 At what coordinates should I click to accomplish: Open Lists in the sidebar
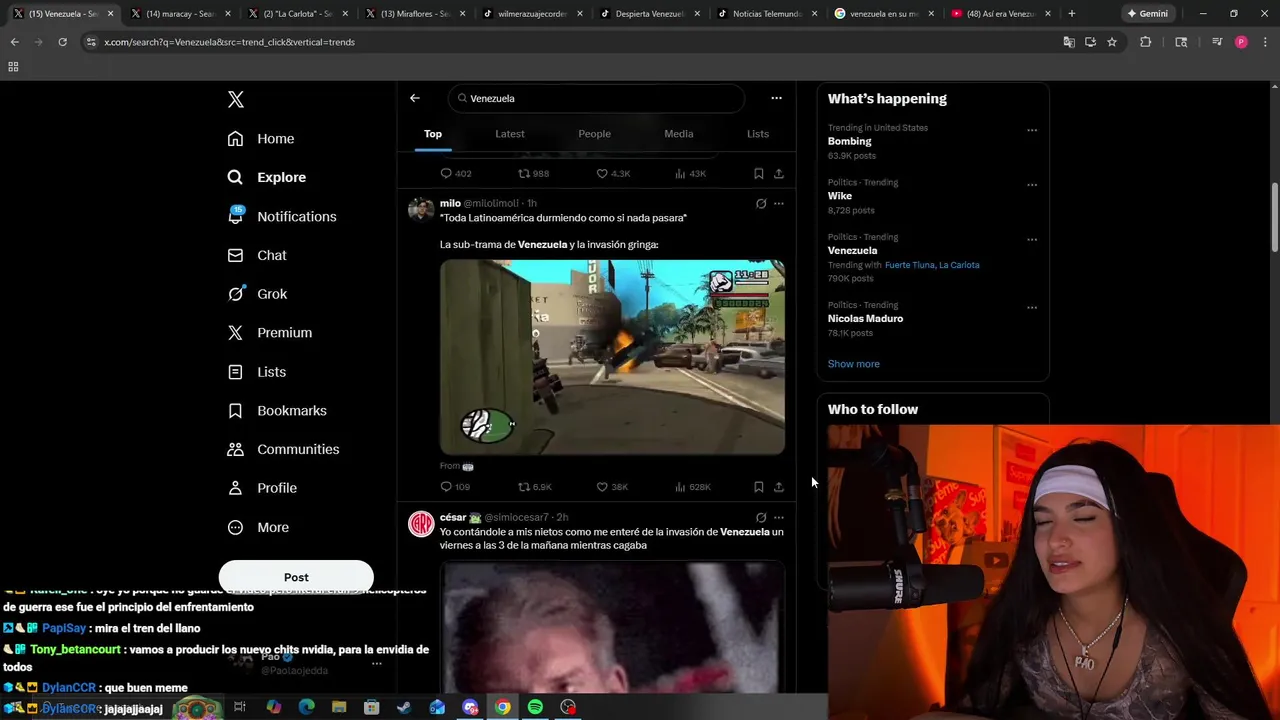point(257,372)
